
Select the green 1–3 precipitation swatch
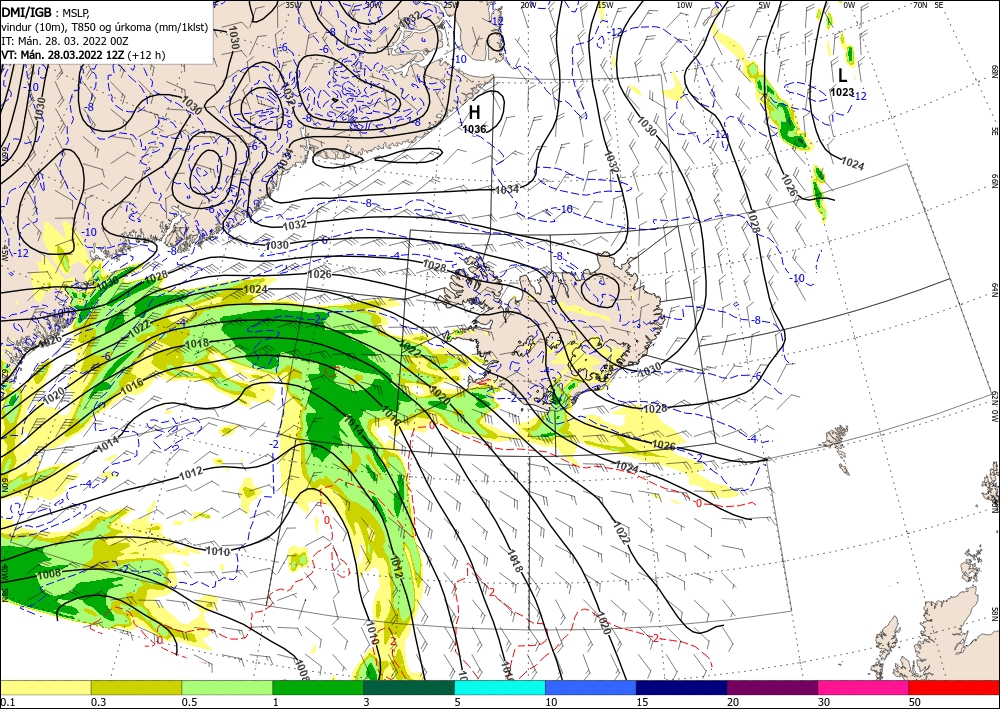tap(318, 687)
